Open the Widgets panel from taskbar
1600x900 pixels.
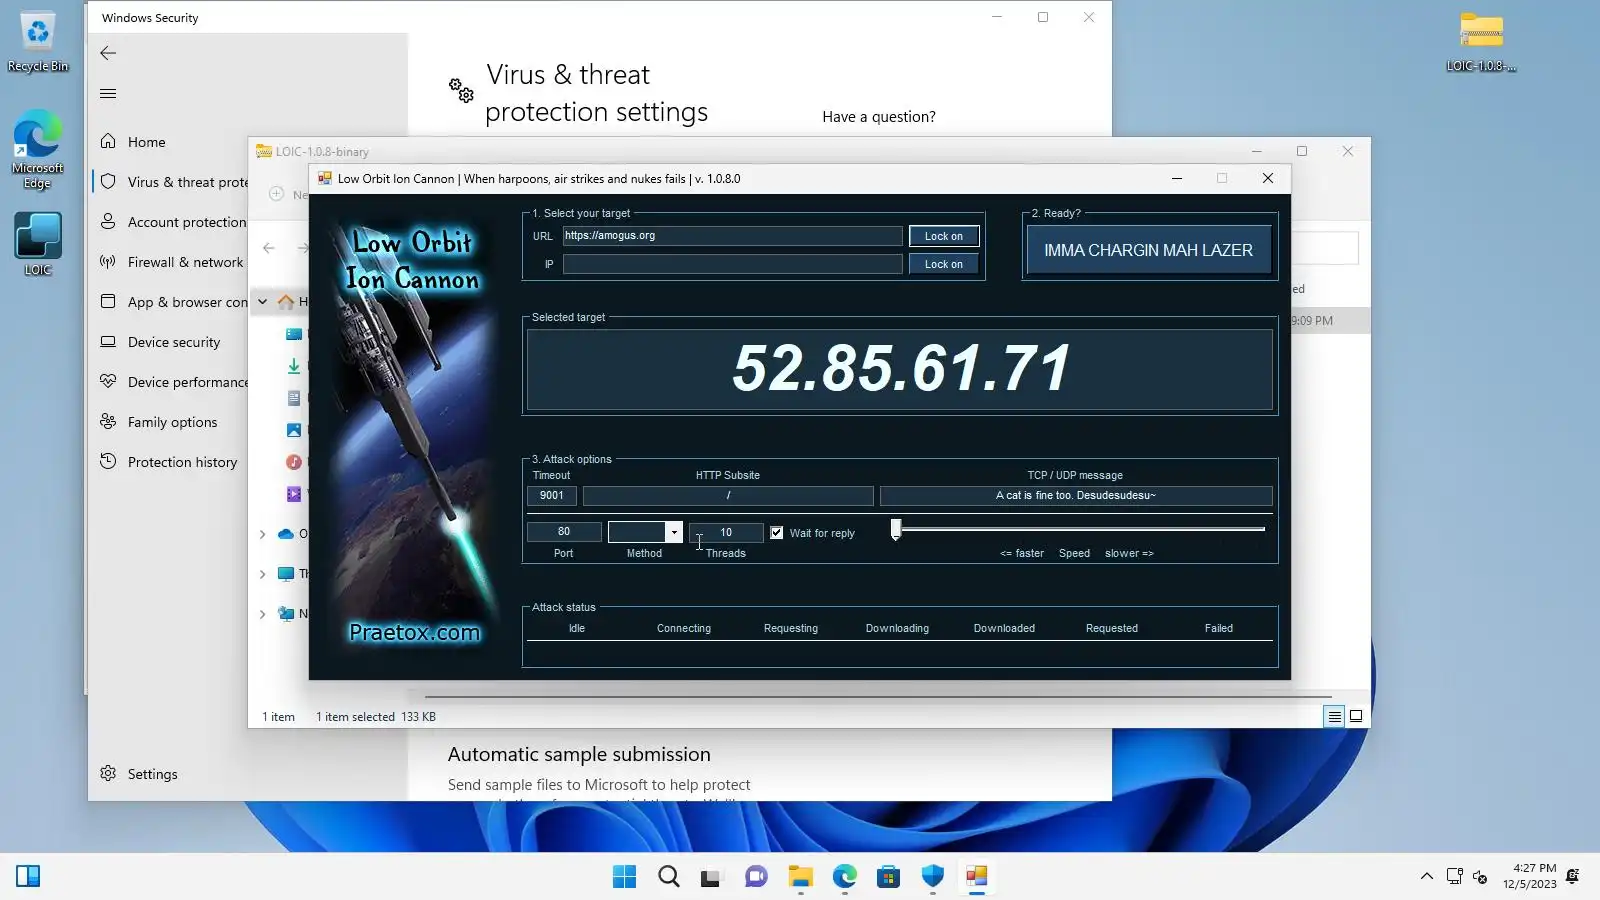28,877
